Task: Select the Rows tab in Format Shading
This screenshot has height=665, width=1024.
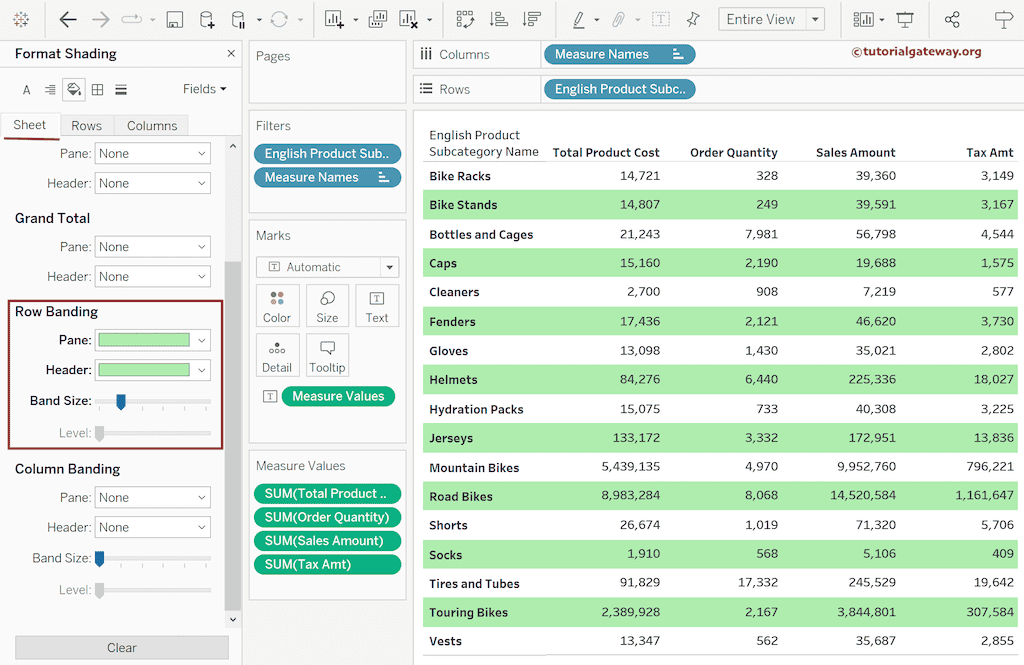Action: click(x=87, y=125)
